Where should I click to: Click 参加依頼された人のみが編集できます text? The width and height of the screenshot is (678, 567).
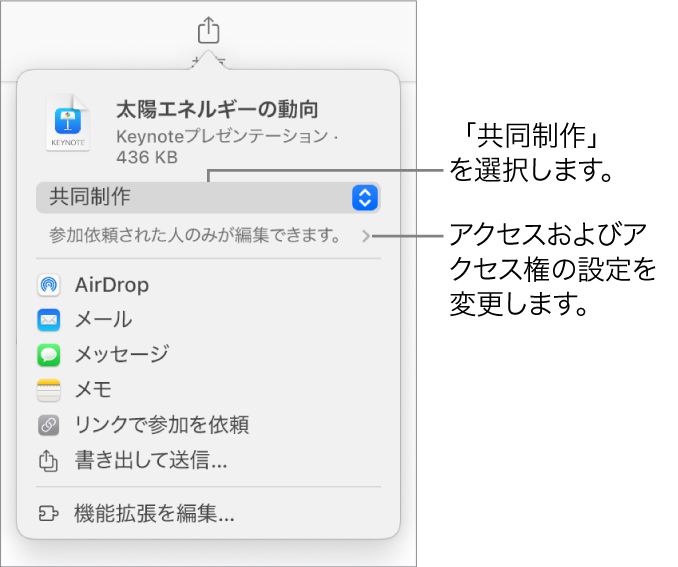(194, 235)
